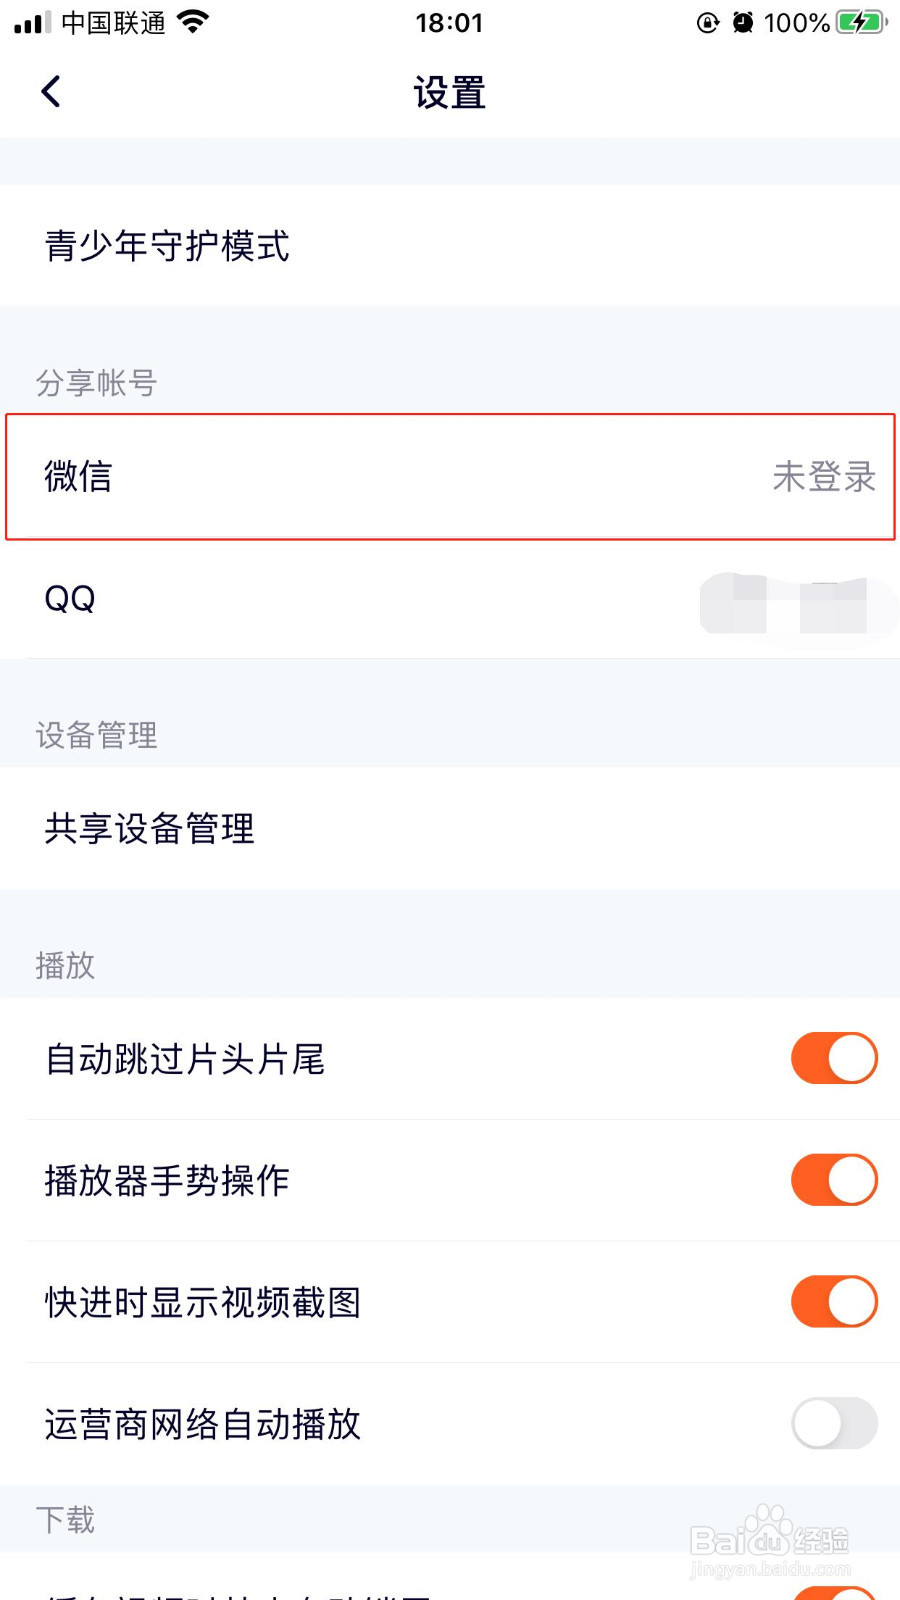The image size is (900, 1600).
Task: Tap the back arrow icon
Action: pos(51,92)
